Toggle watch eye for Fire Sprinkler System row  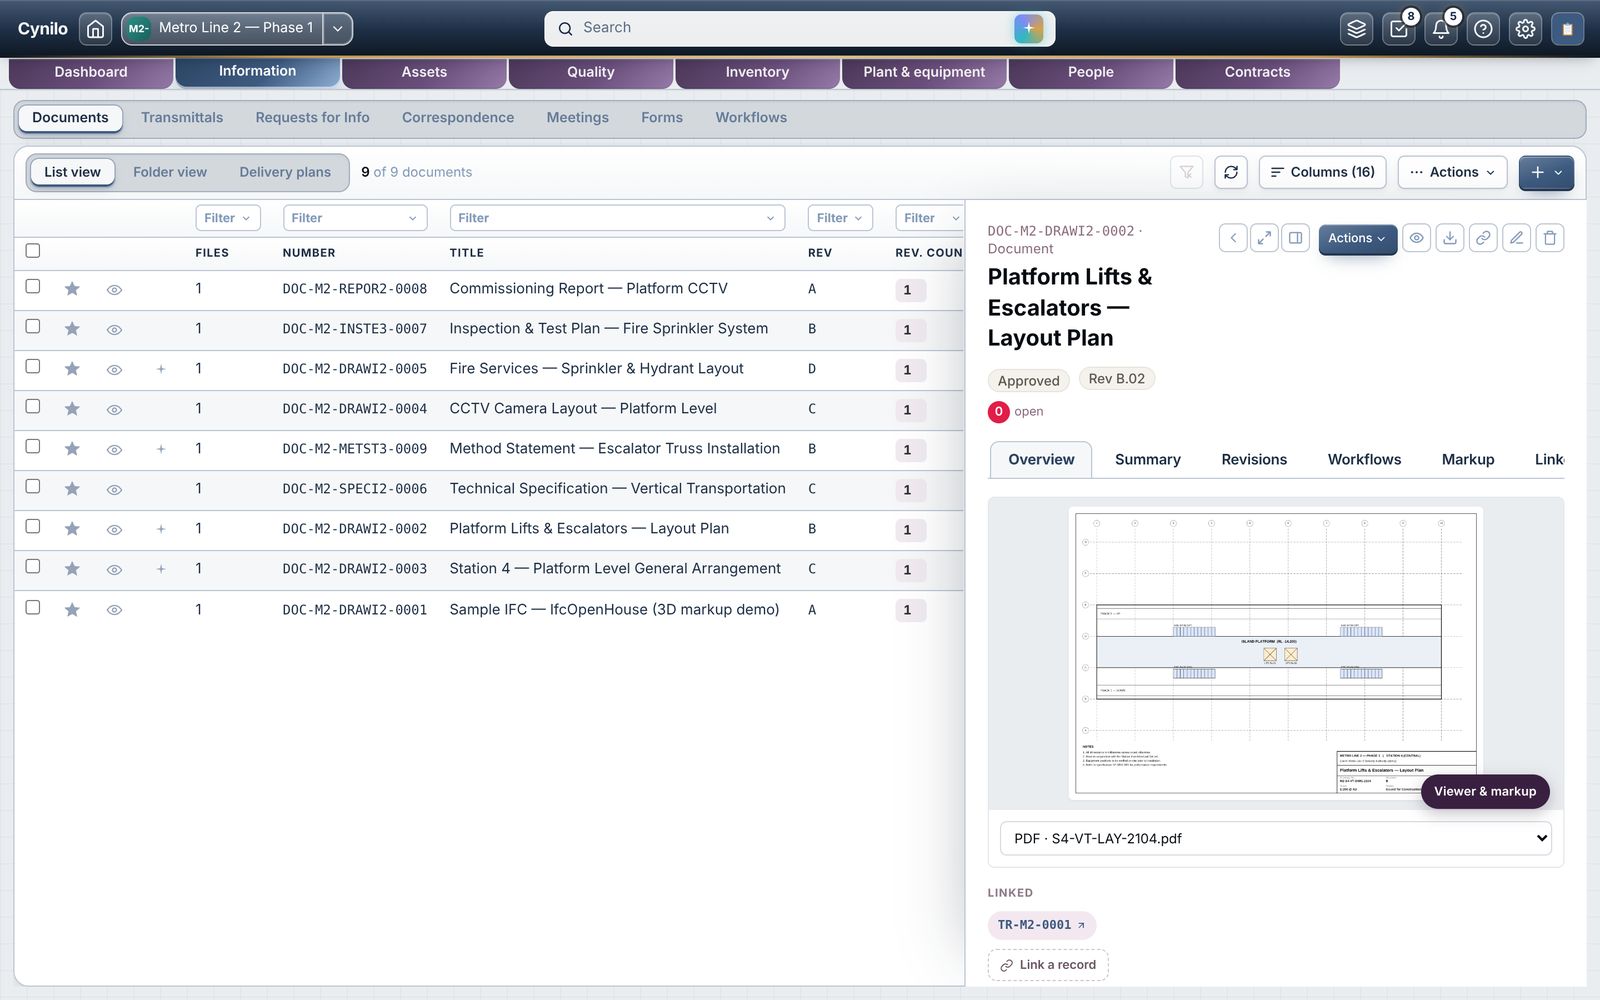pyautogui.click(x=114, y=330)
